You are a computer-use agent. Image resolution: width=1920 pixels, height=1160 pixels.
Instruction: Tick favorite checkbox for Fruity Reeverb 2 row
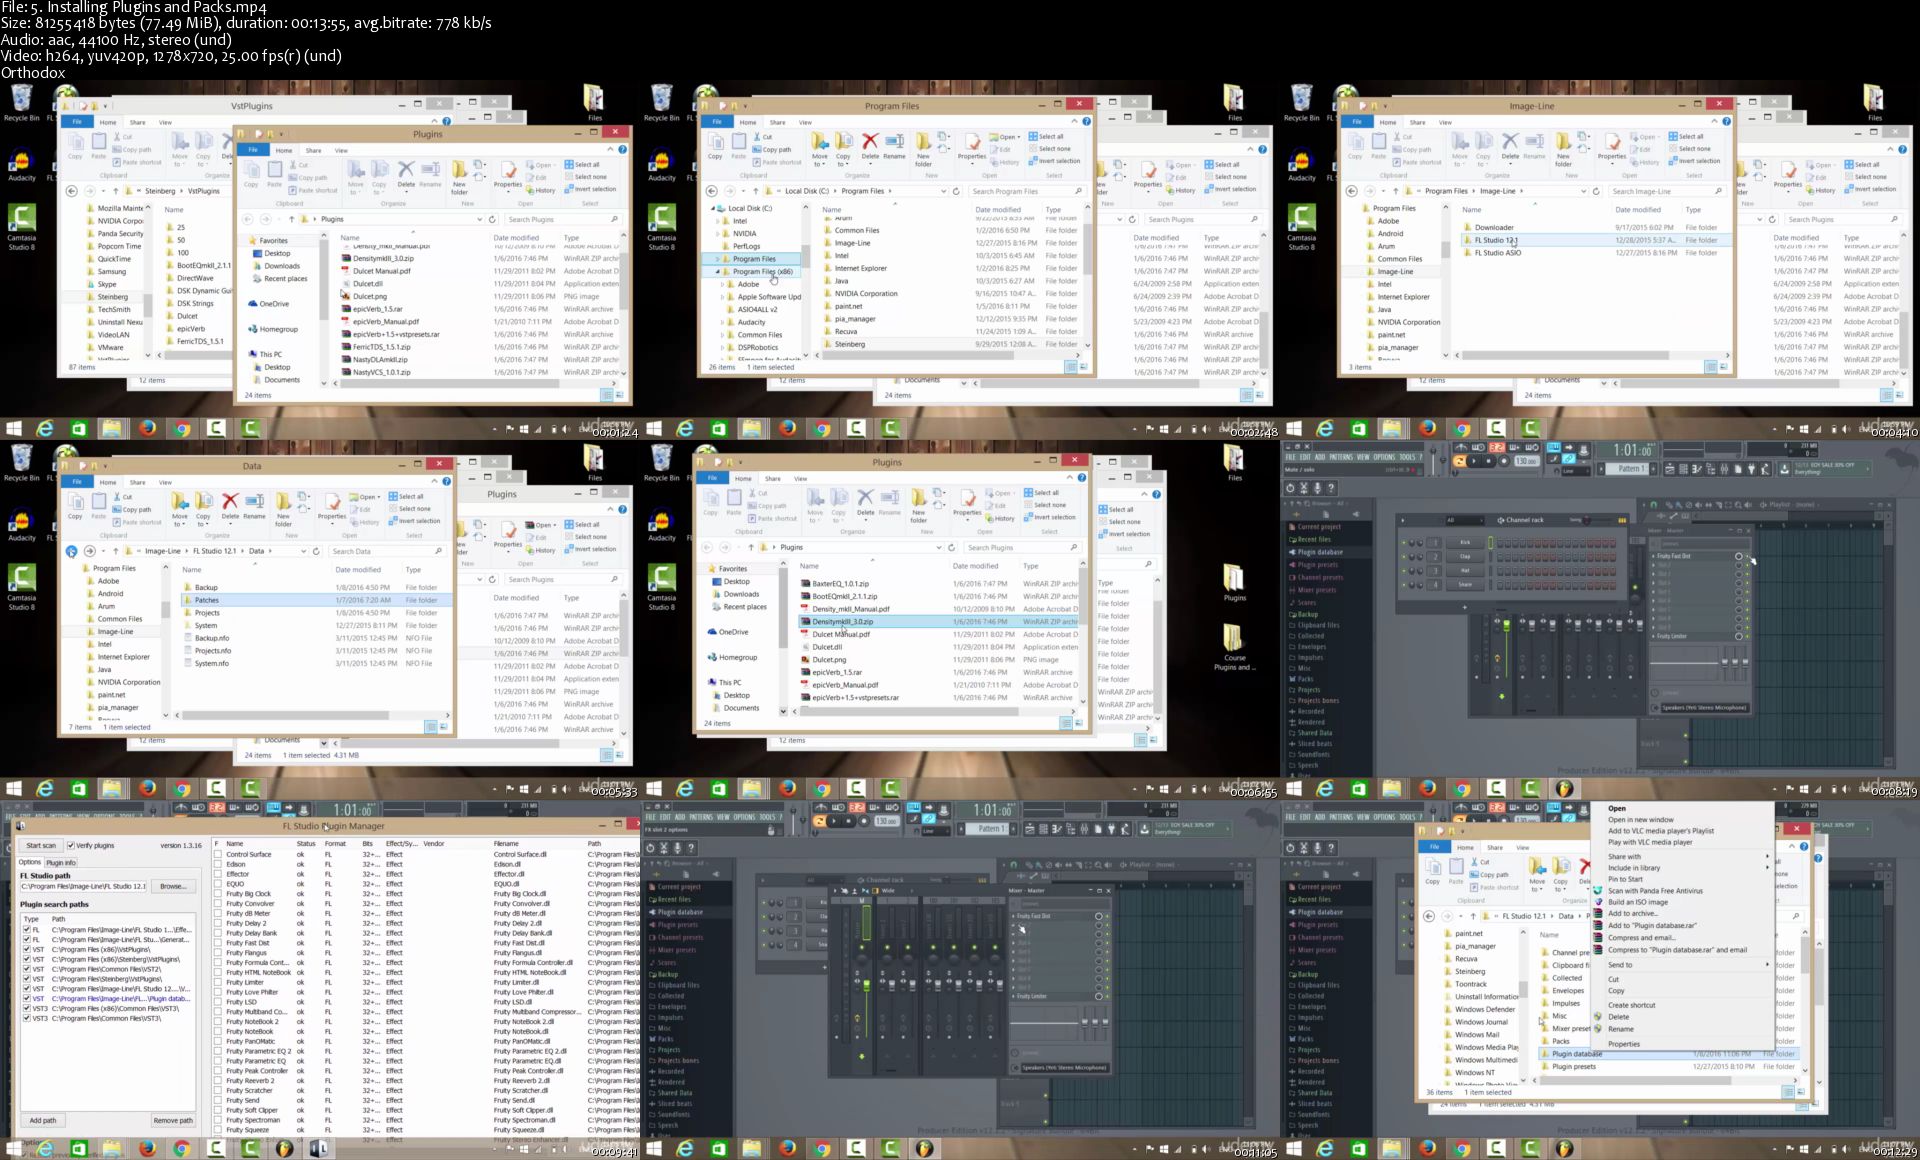pyautogui.click(x=218, y=1081)
